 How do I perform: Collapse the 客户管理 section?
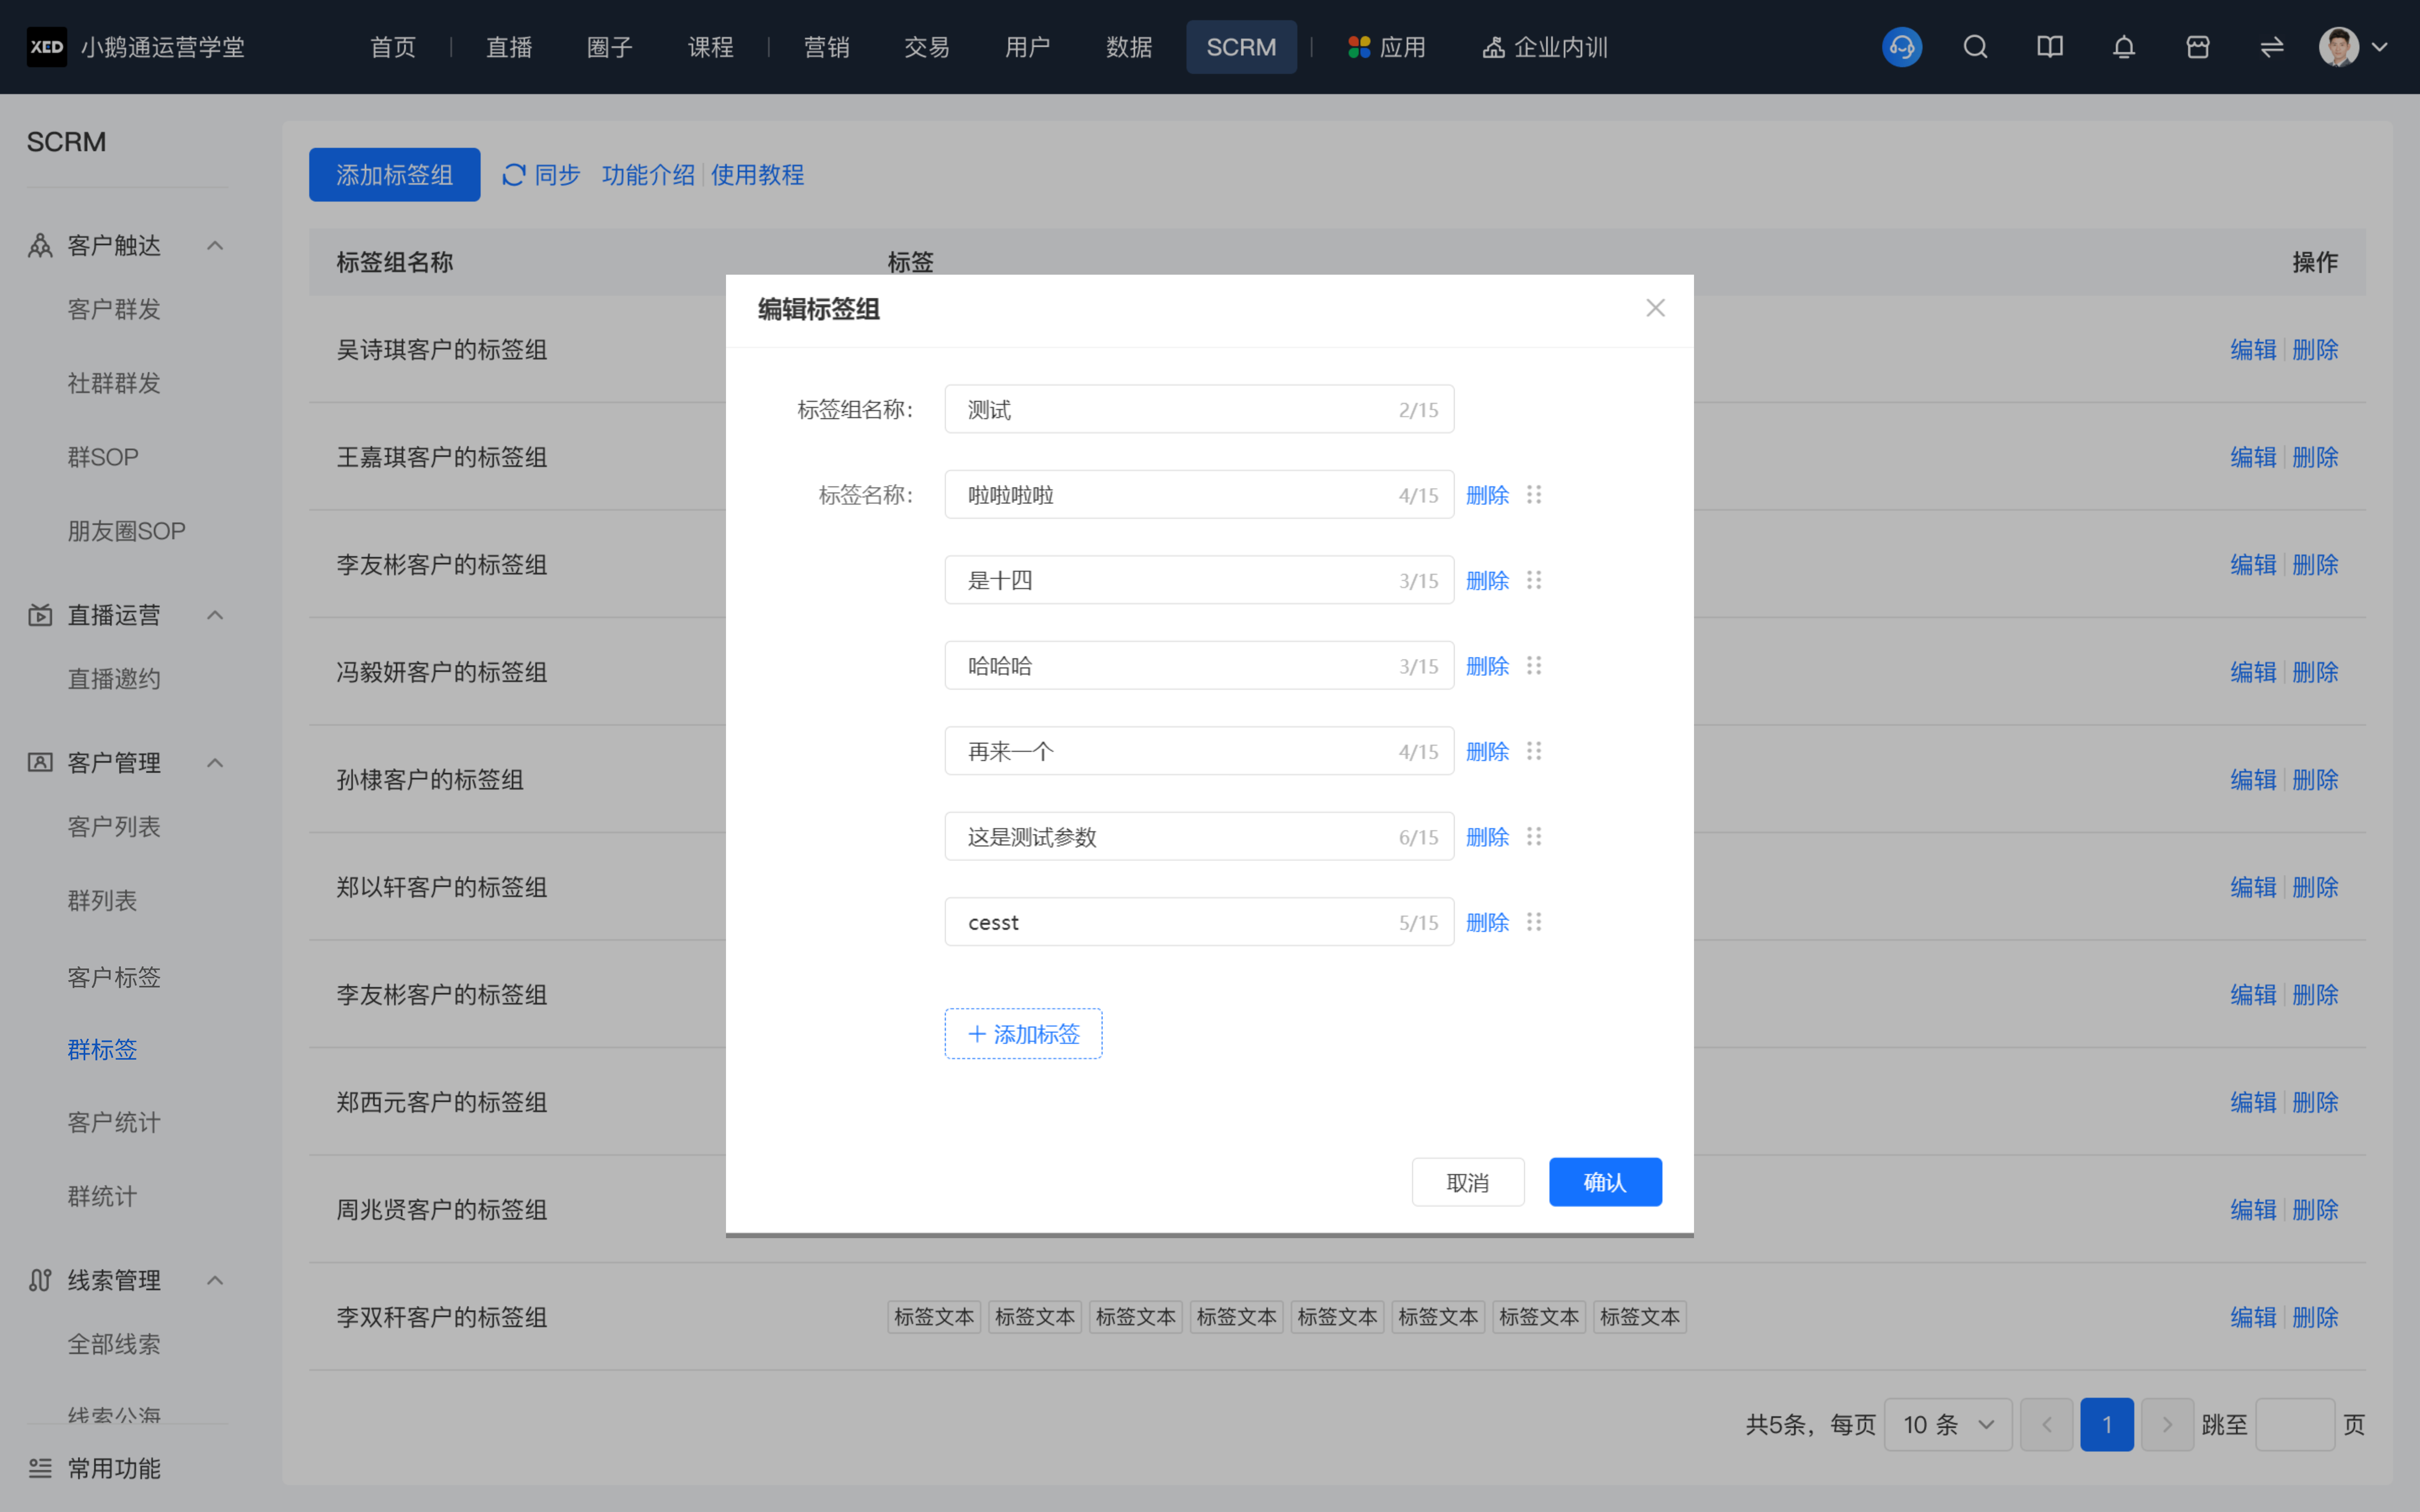215,763
